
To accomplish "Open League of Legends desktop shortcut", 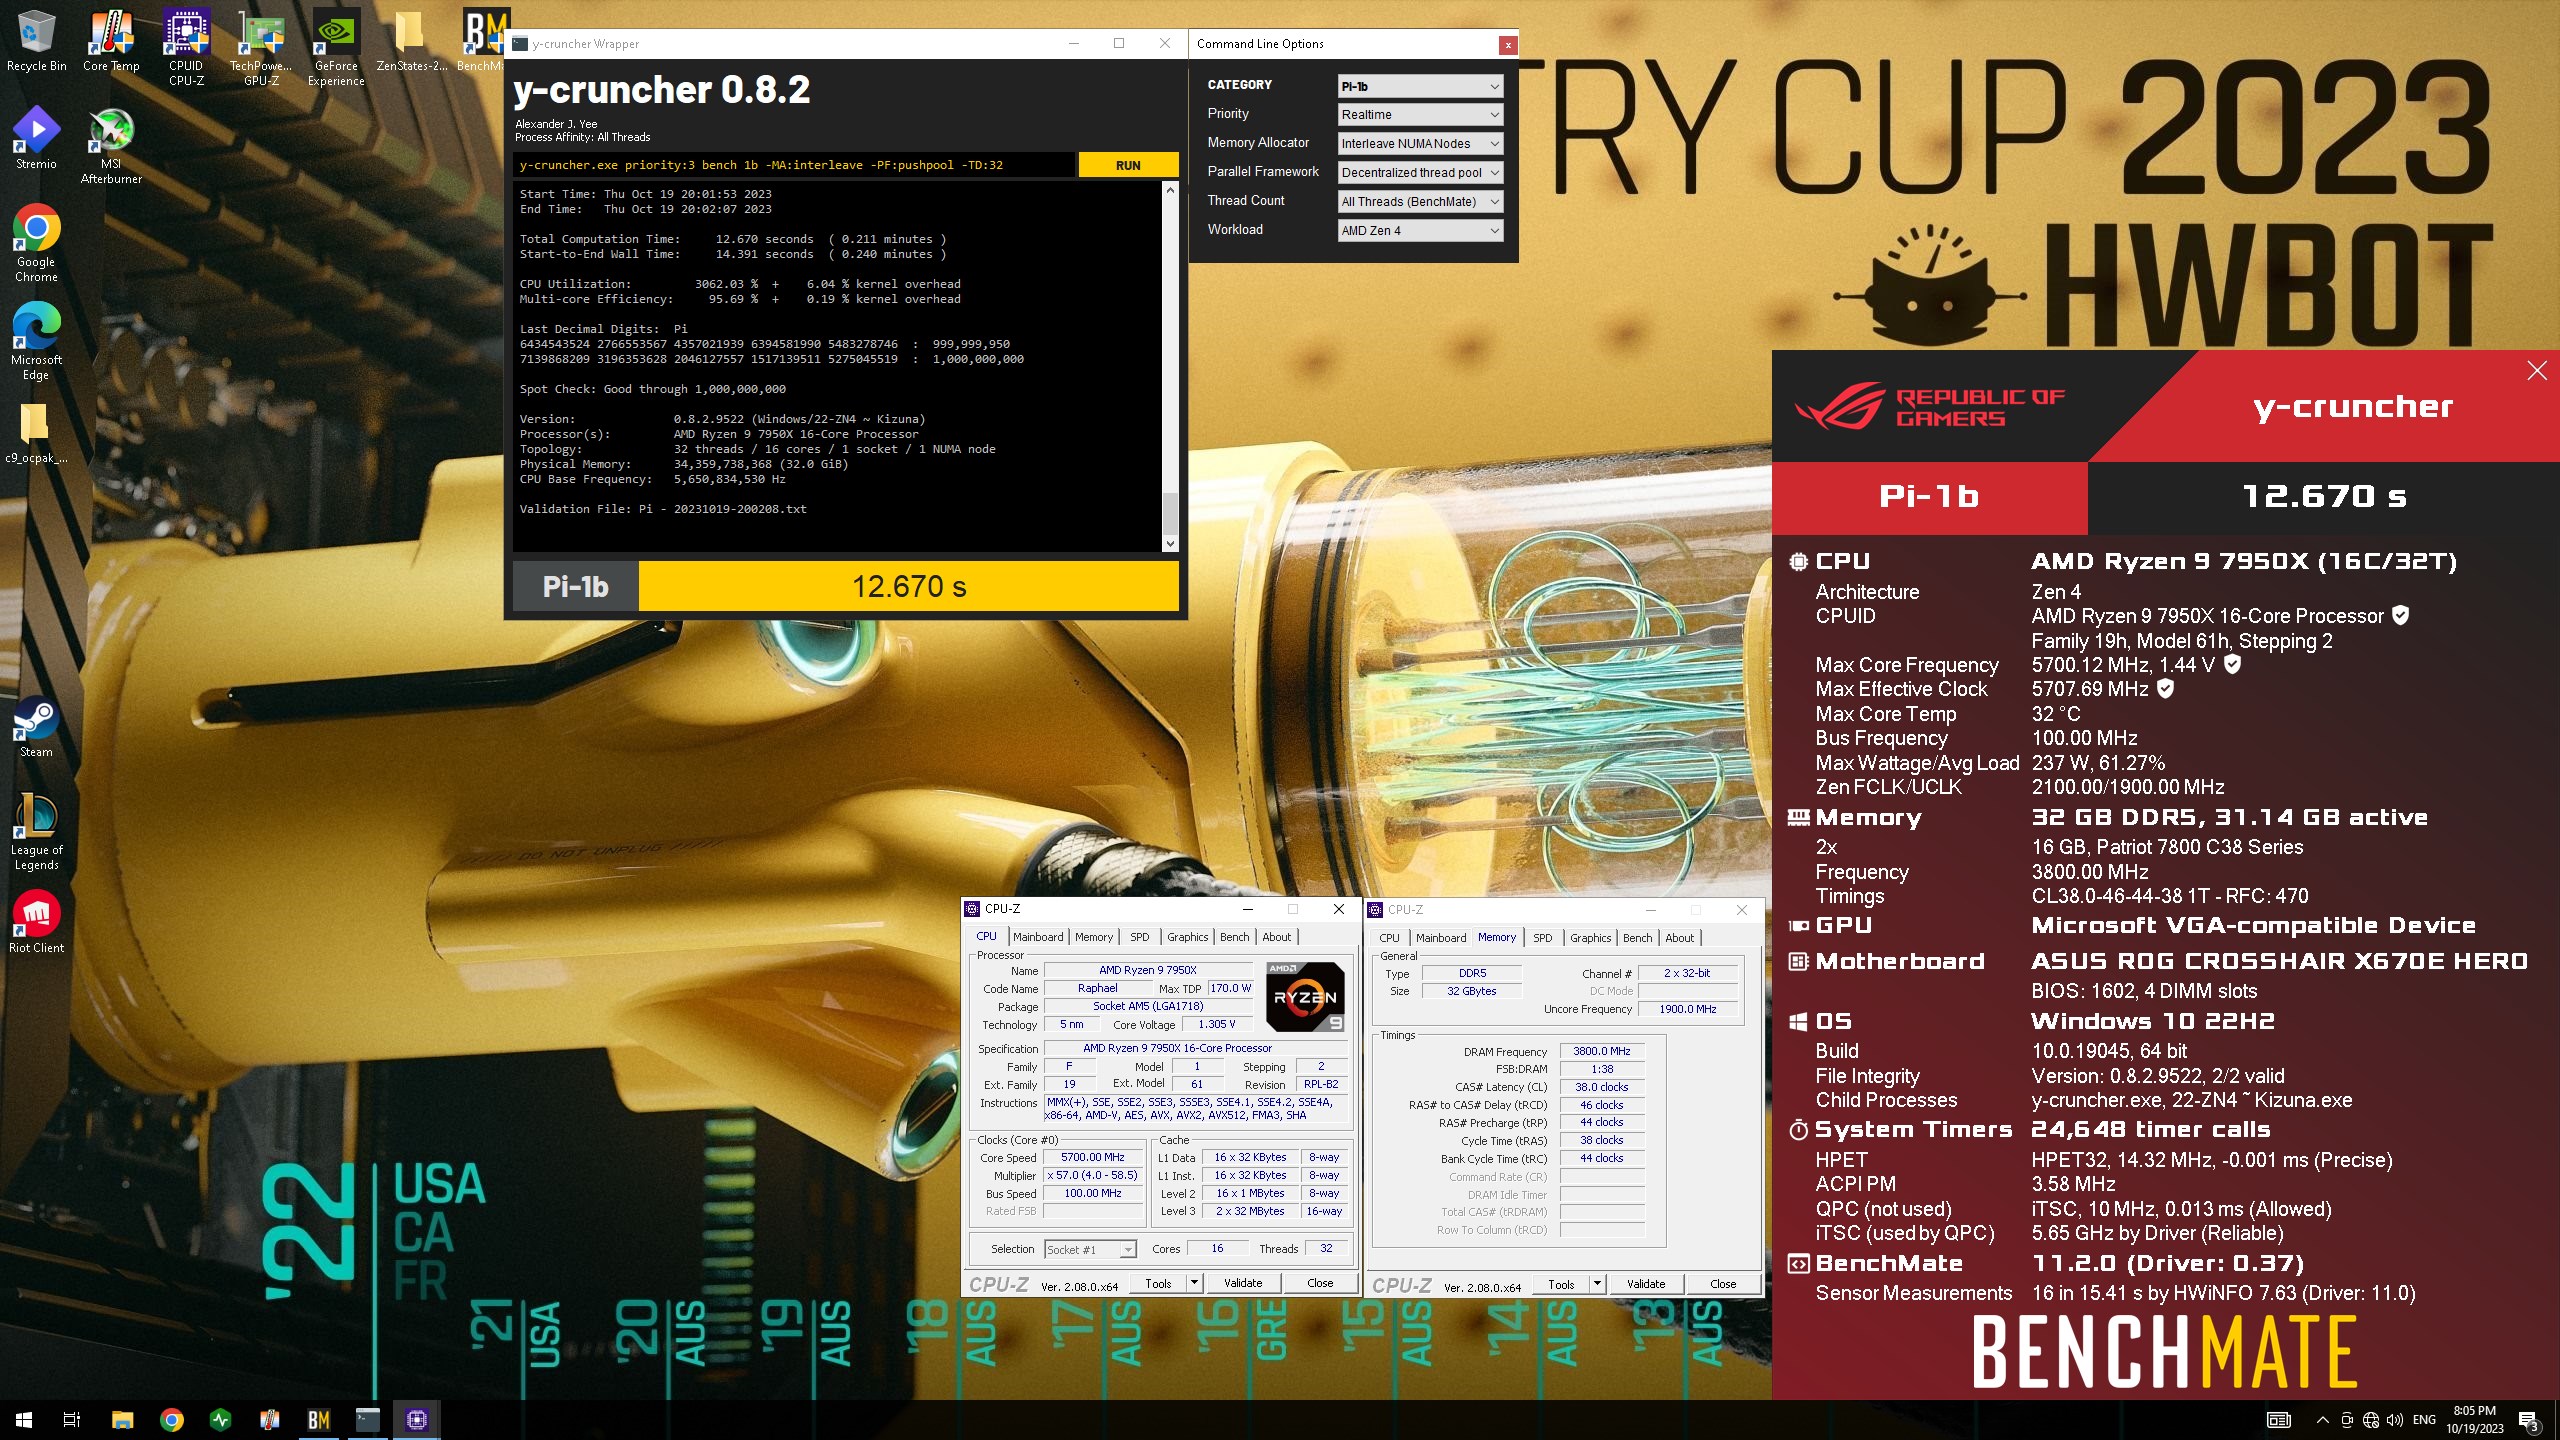I will (x=36, y=832).
